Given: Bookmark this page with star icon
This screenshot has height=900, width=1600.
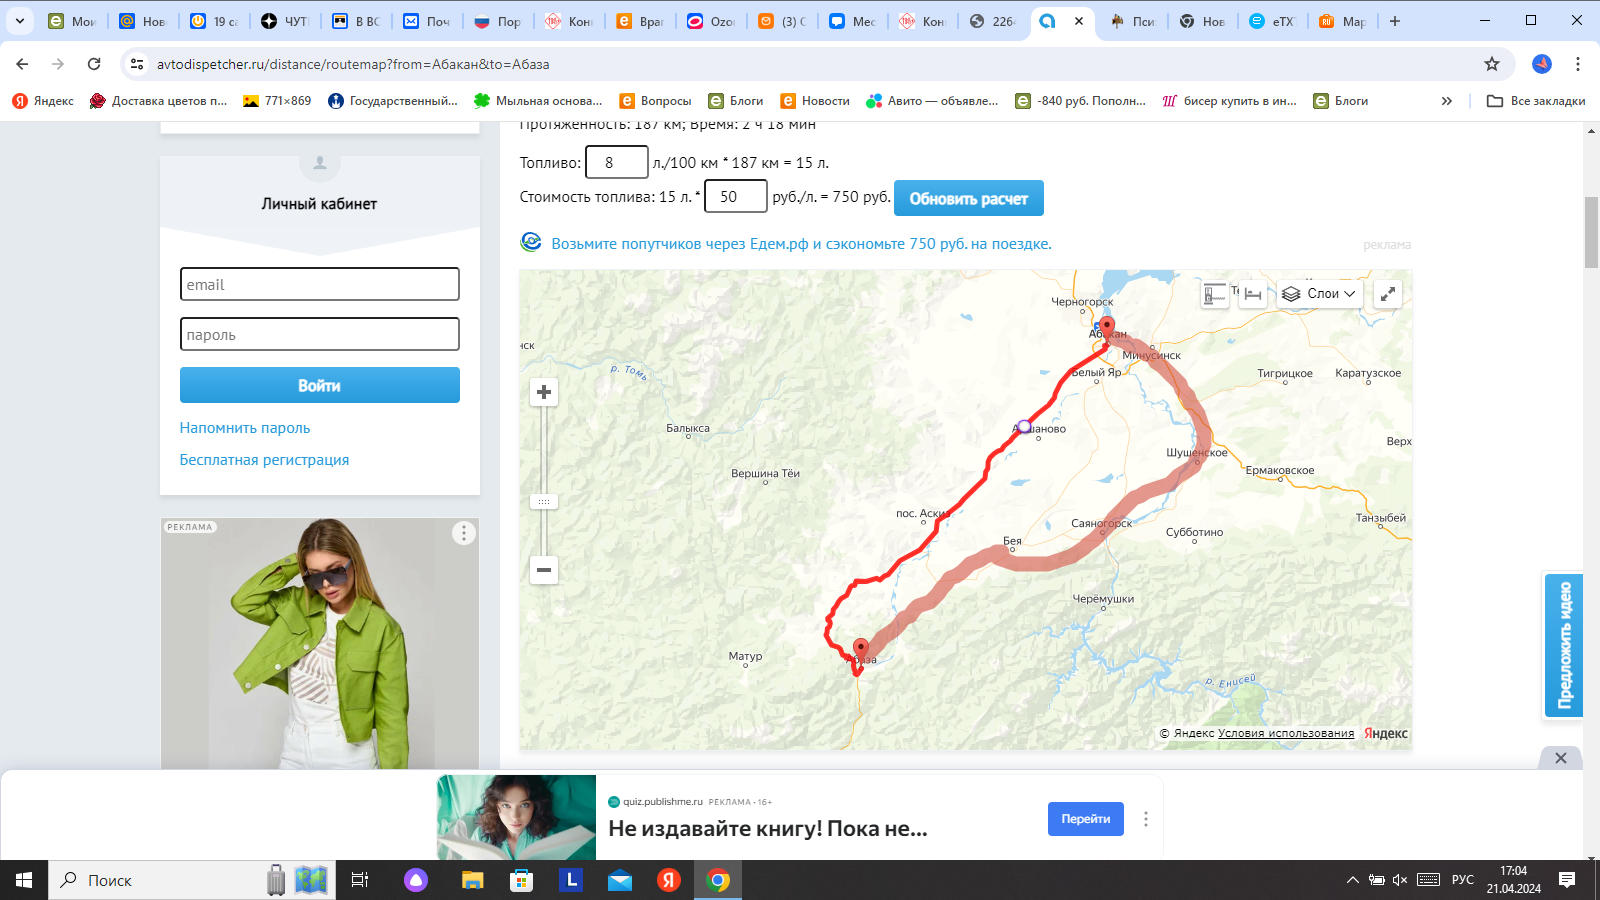Looking at the screenshot, I should pyautogui.click(x=1492, y=64).
